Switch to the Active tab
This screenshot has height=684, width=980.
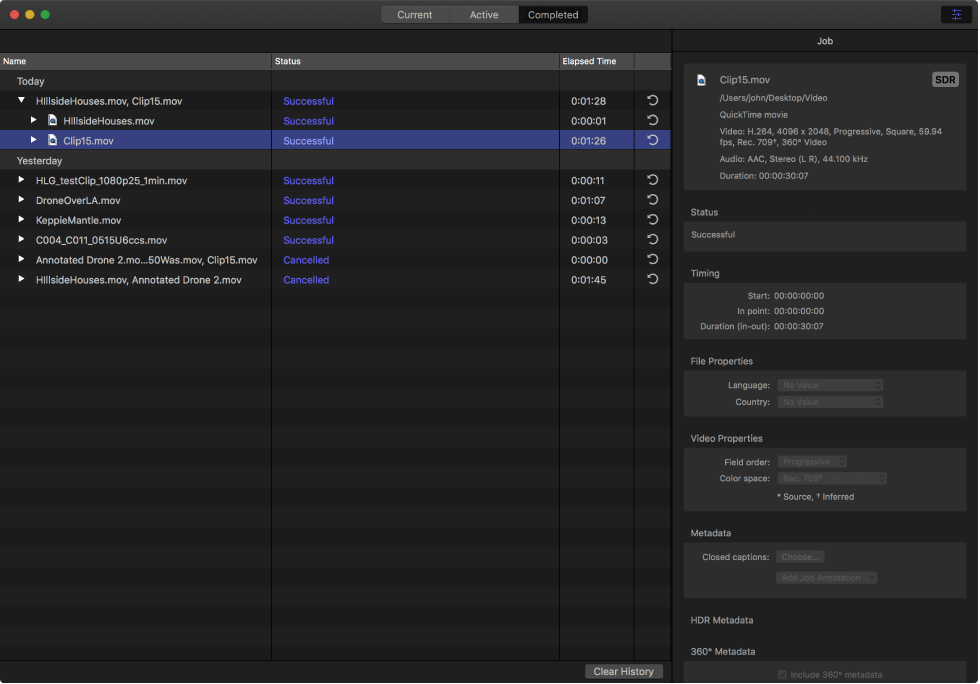coord(484,14)
